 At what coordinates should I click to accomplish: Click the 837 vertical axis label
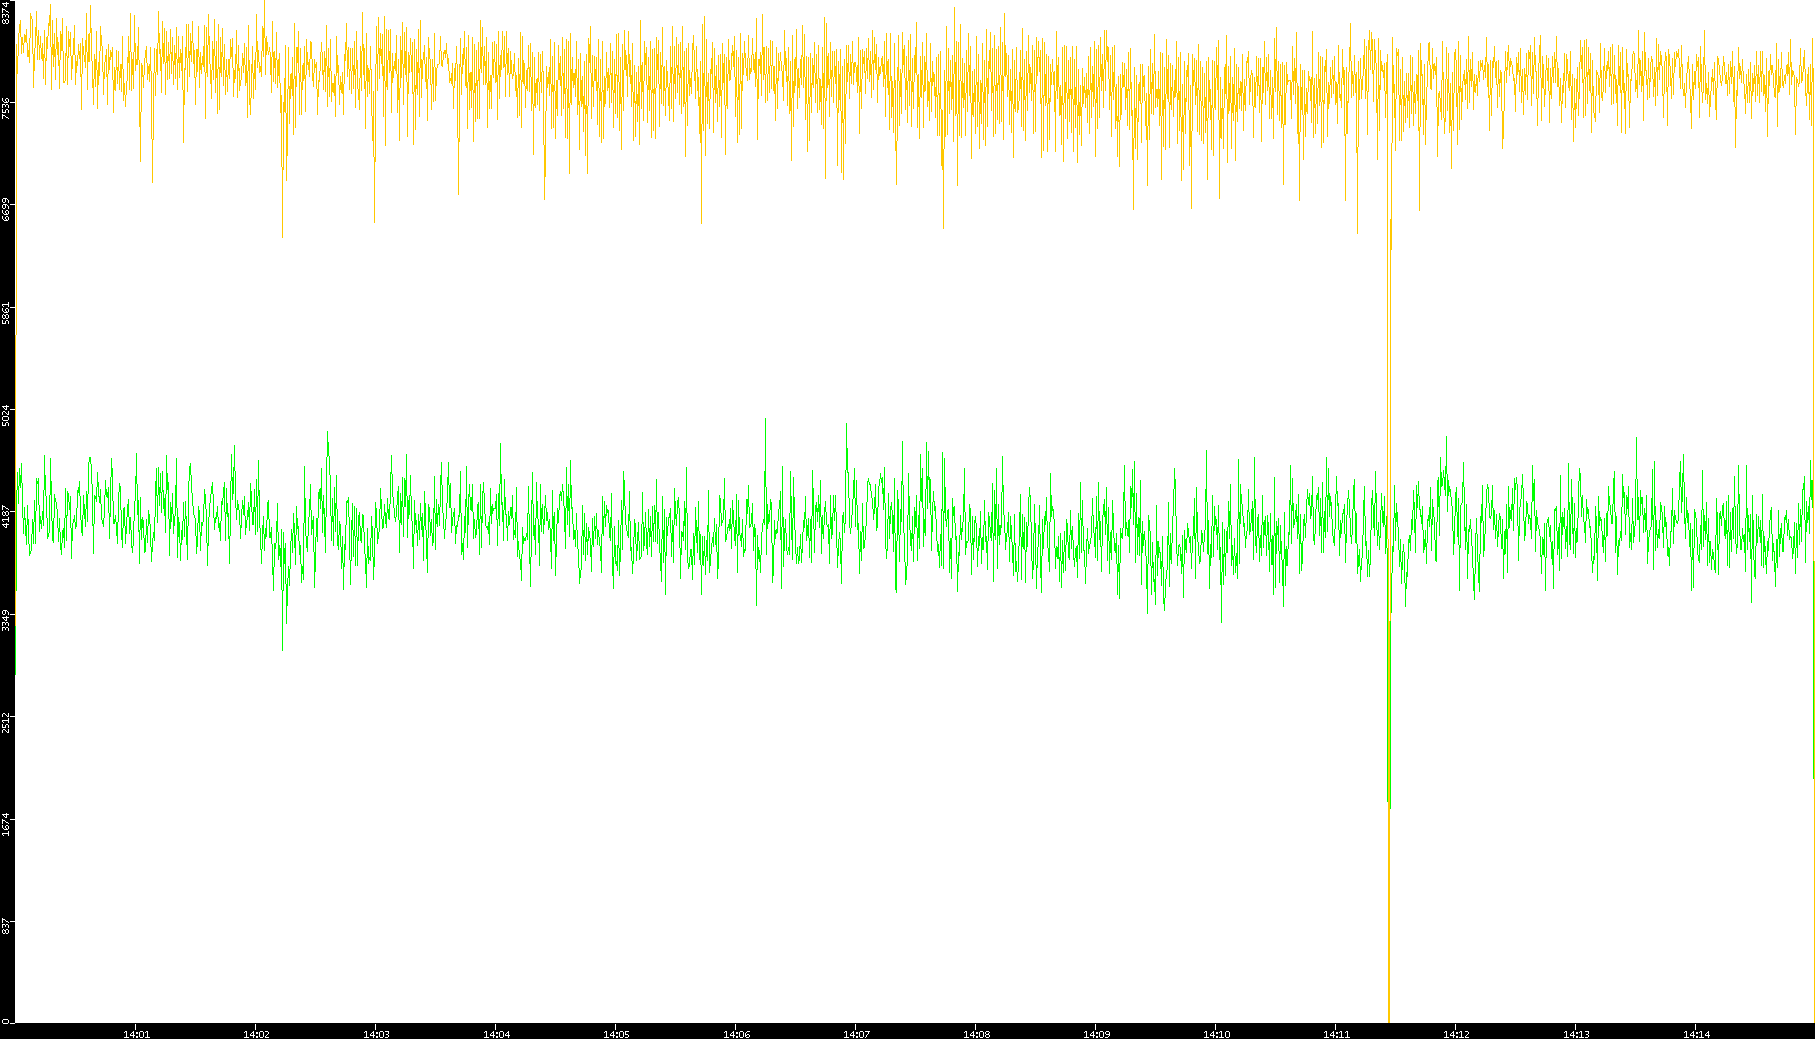point(7,926)
